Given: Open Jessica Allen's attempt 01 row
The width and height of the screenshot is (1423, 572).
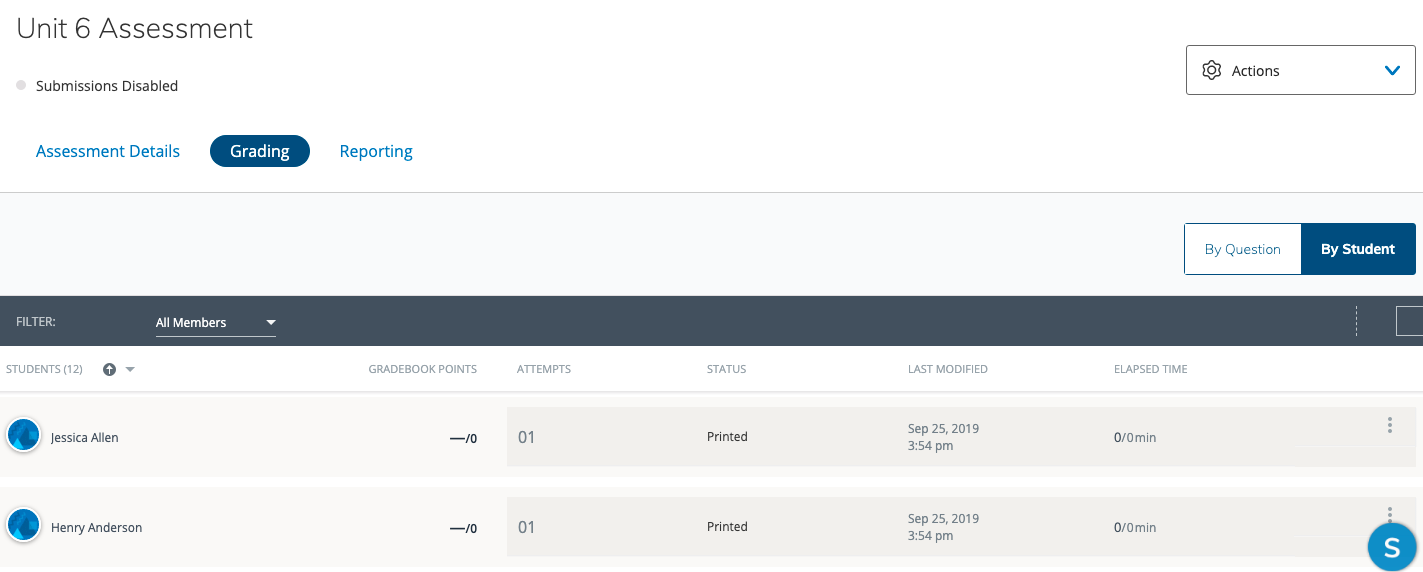Looking at the screenshot, I should tap(527, 437).
